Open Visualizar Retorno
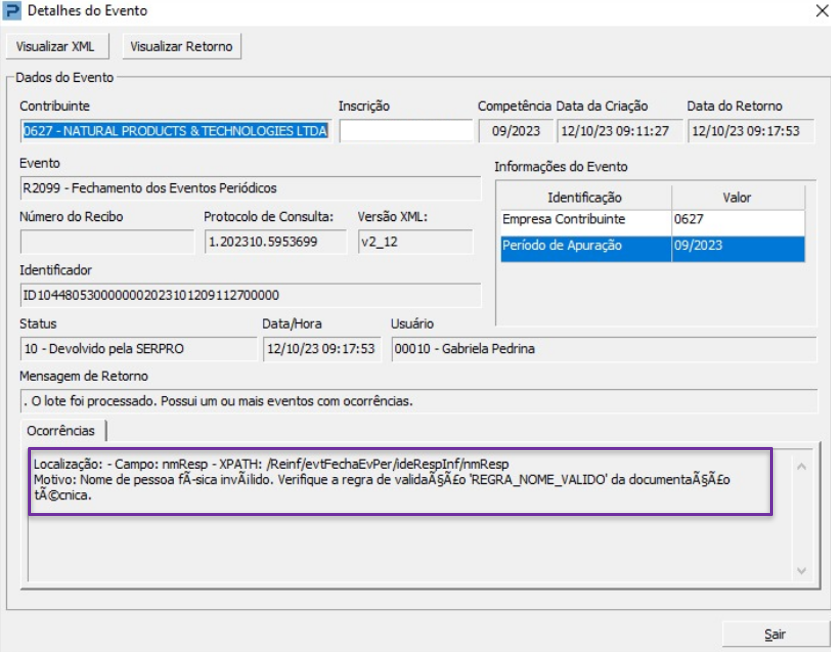 (181, 46)
